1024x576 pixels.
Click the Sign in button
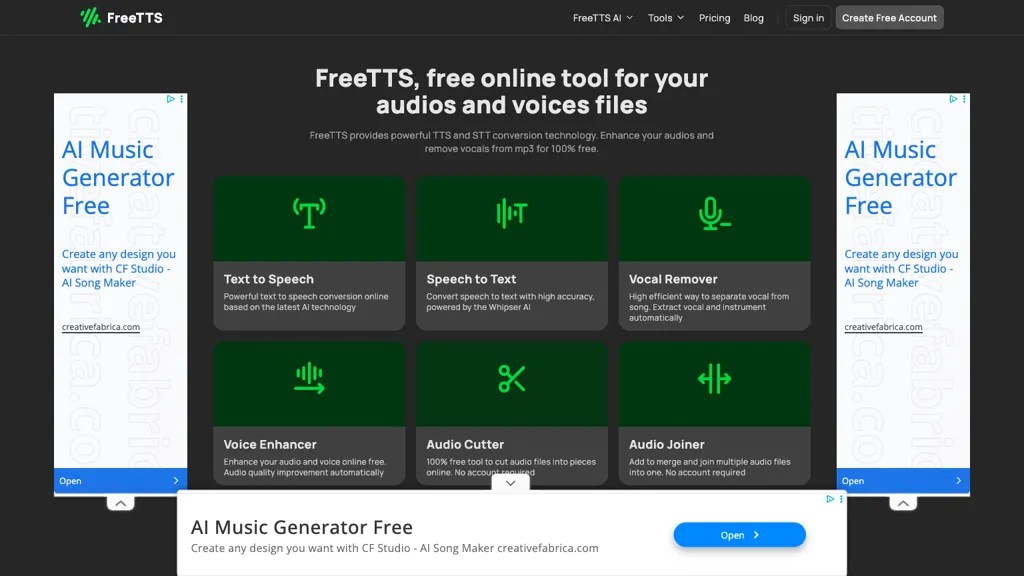click(x=807, y=17)
